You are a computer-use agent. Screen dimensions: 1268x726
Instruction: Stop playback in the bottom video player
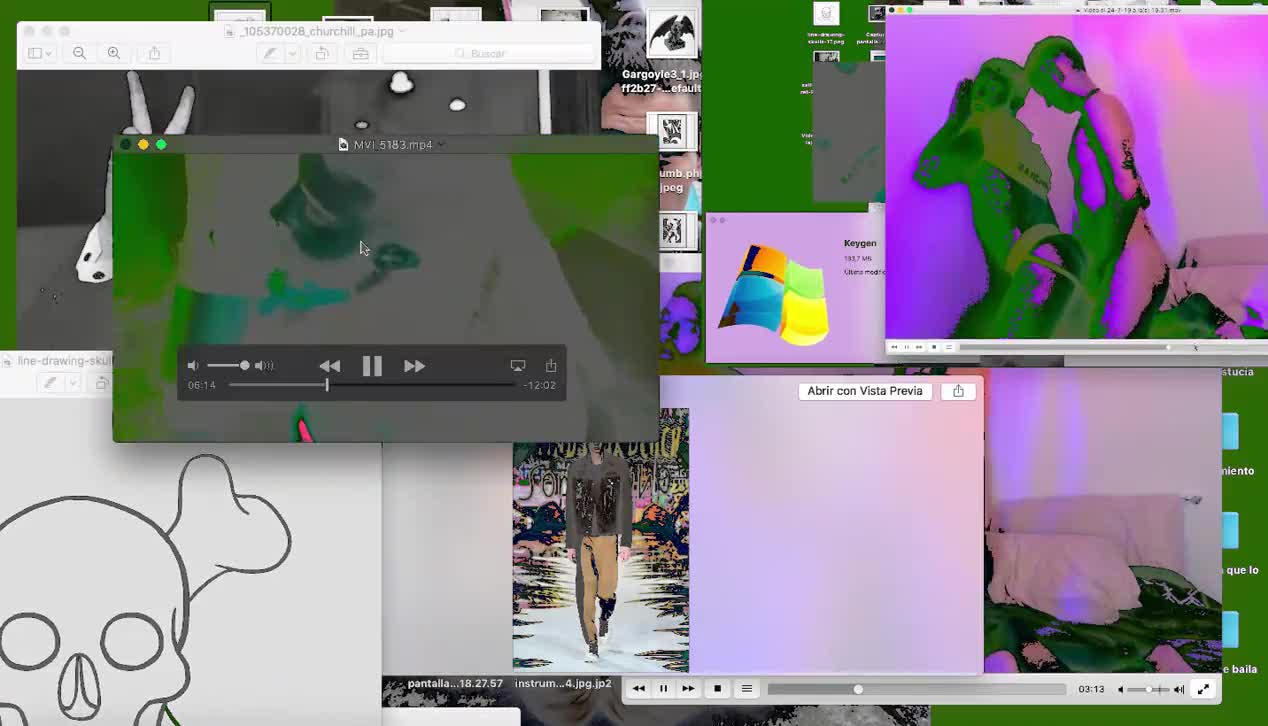point(717,689)
